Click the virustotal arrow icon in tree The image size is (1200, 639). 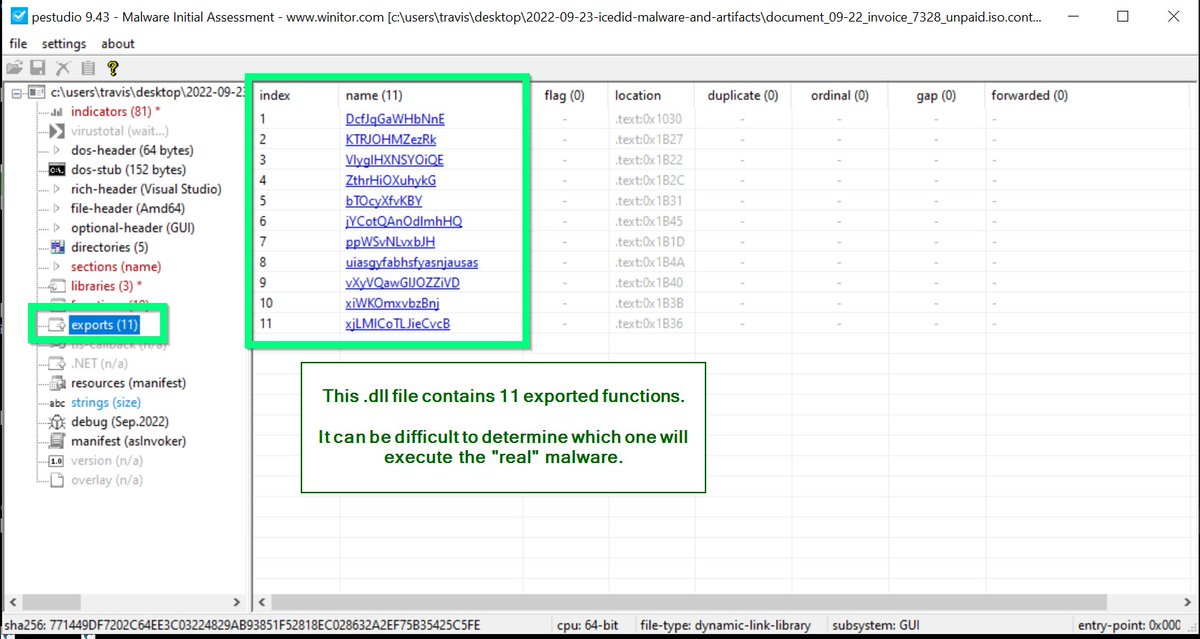(x=57, y=131)
